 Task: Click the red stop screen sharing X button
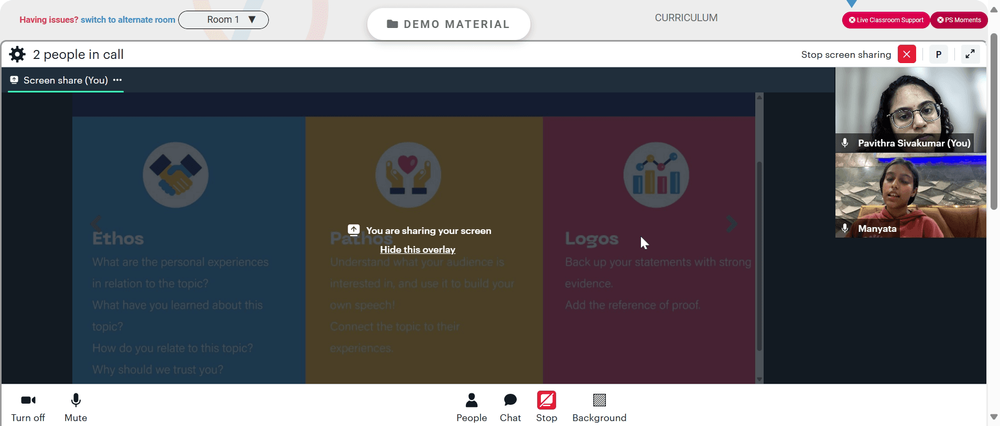click(x=906, y=54)
